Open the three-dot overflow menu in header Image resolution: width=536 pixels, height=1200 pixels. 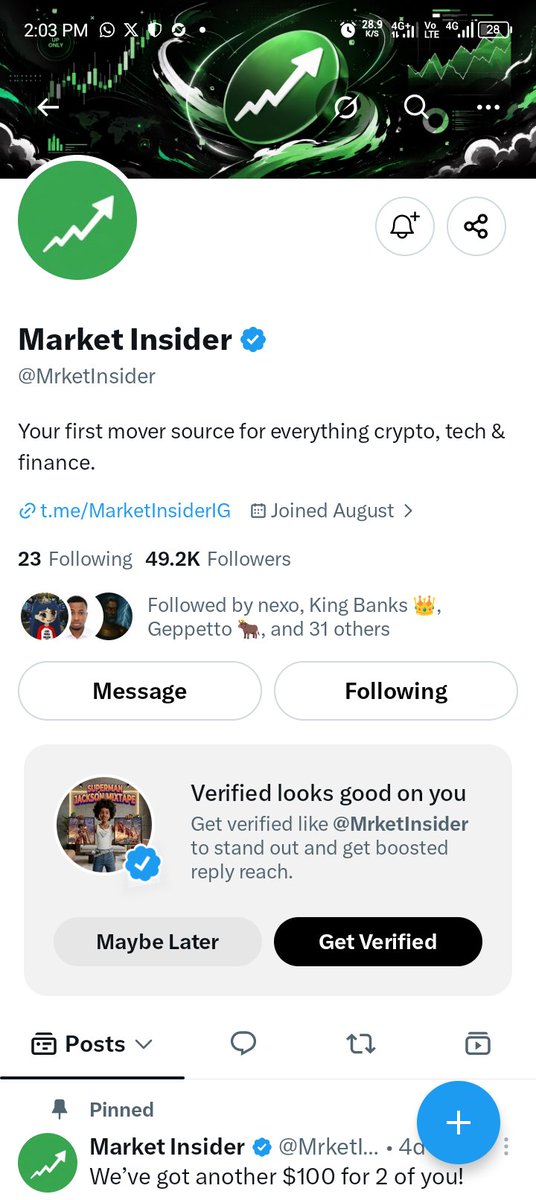(x=488, y=107)
